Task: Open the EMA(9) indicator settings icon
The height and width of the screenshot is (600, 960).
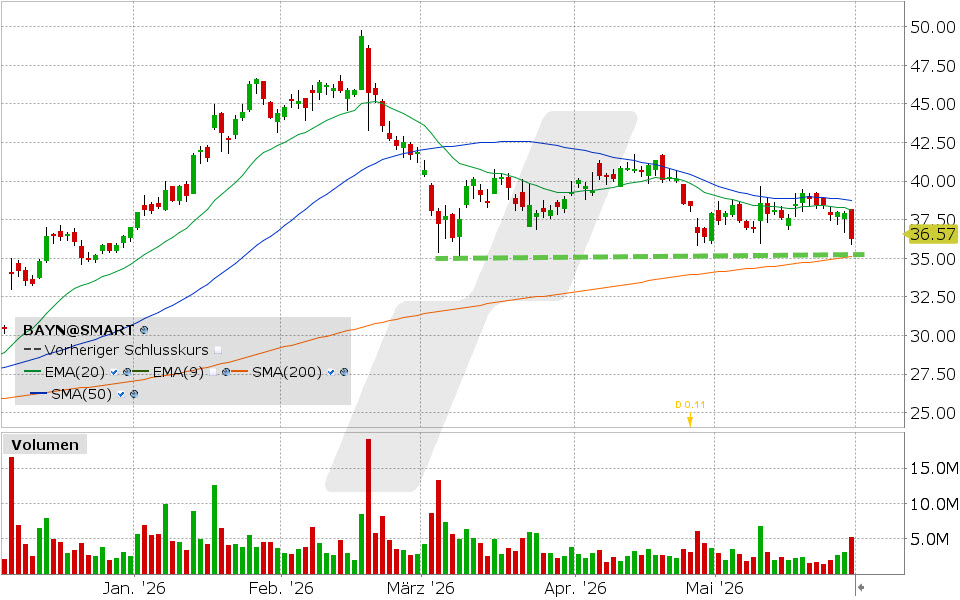Action: (x=226, y=372)
